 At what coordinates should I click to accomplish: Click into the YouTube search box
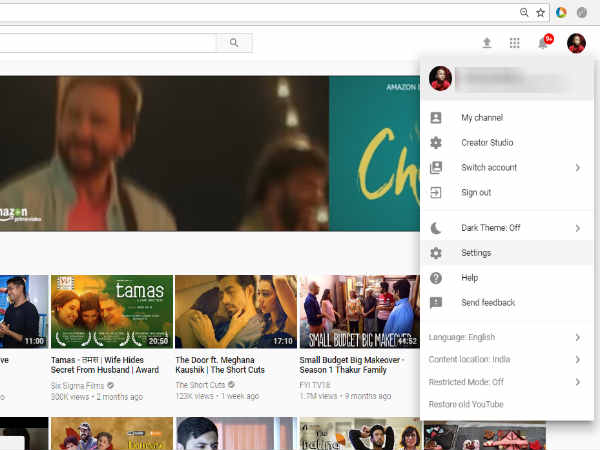(108, 43)
